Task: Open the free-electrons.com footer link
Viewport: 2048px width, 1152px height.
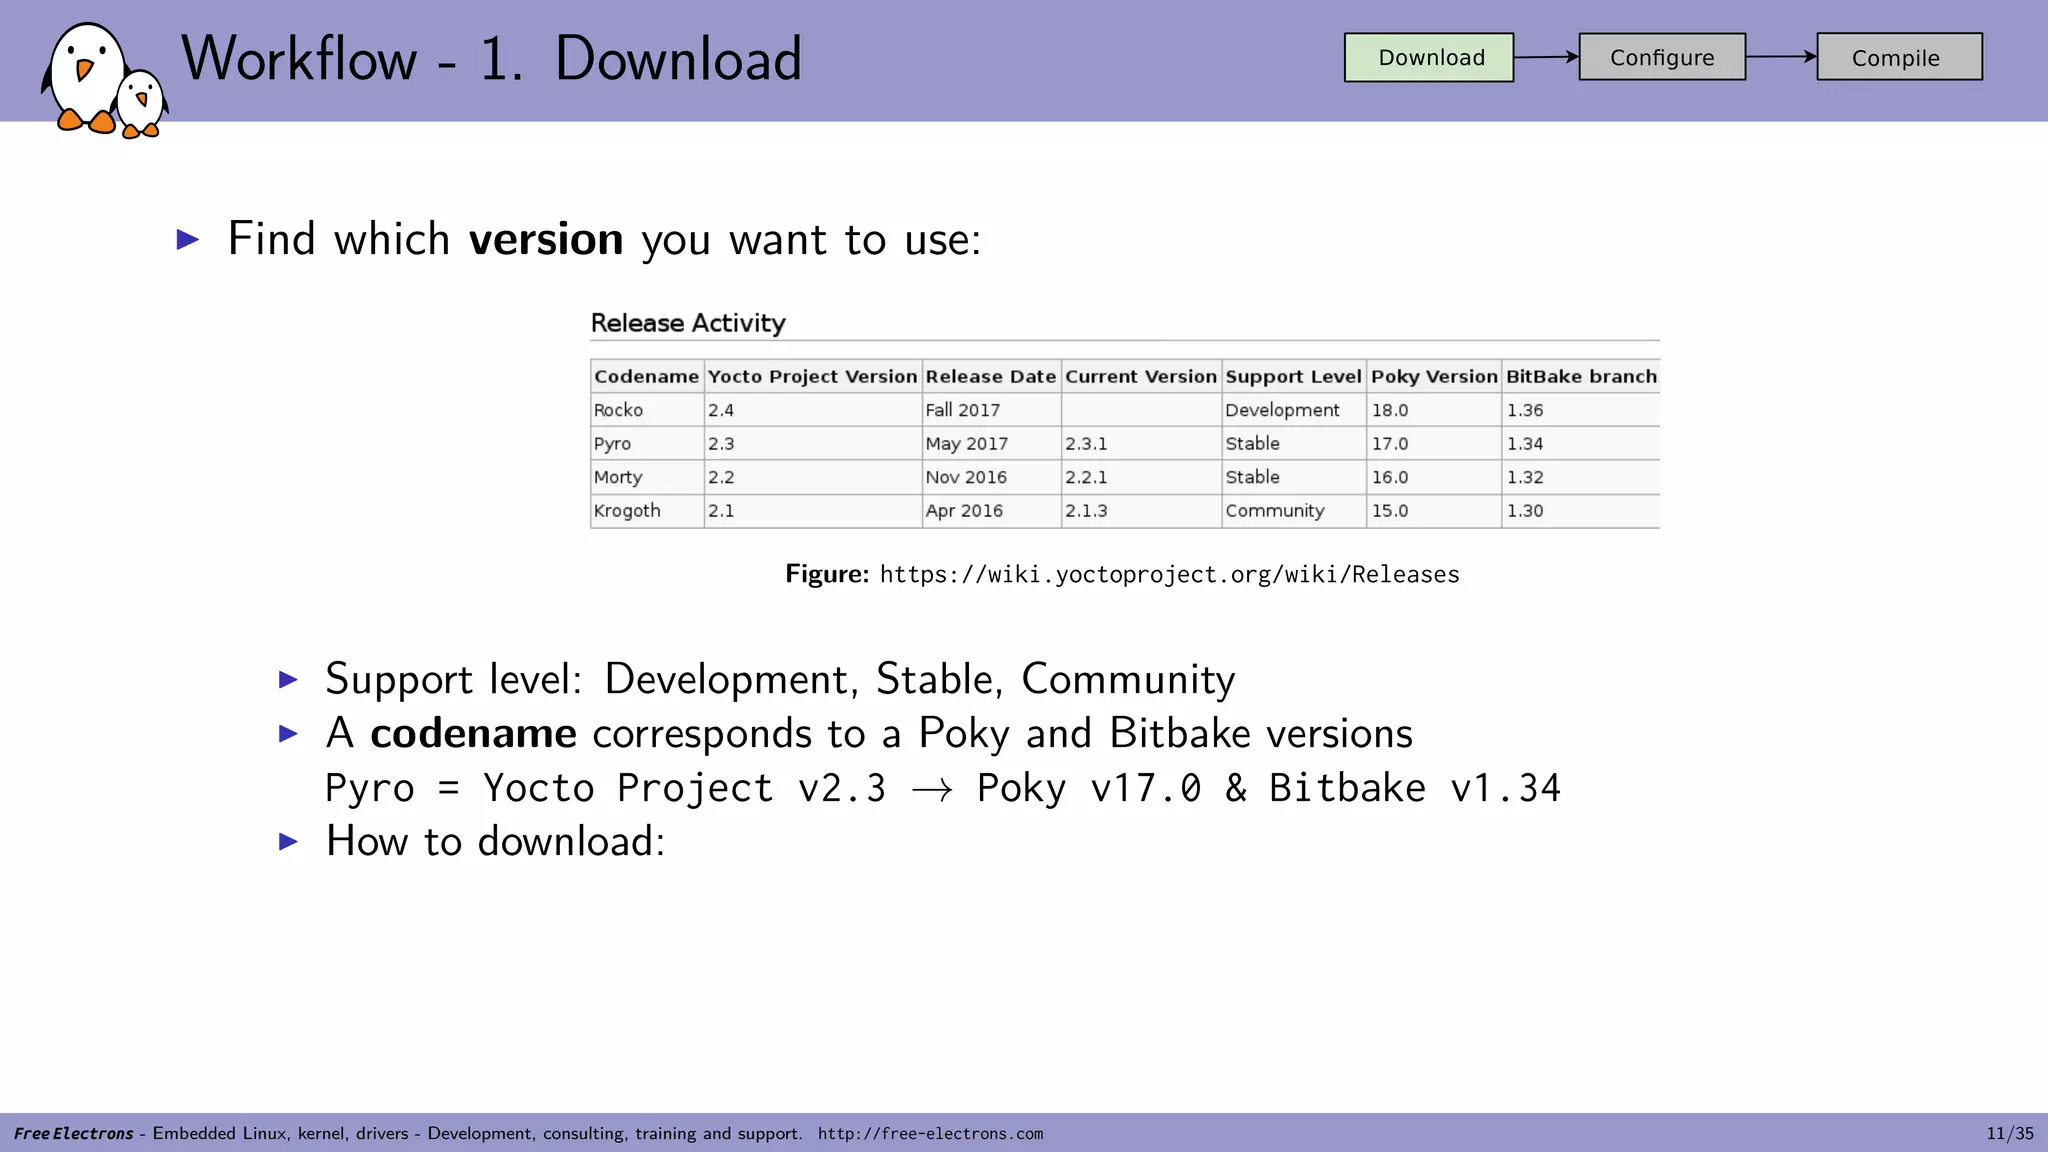Action: 930,1133
